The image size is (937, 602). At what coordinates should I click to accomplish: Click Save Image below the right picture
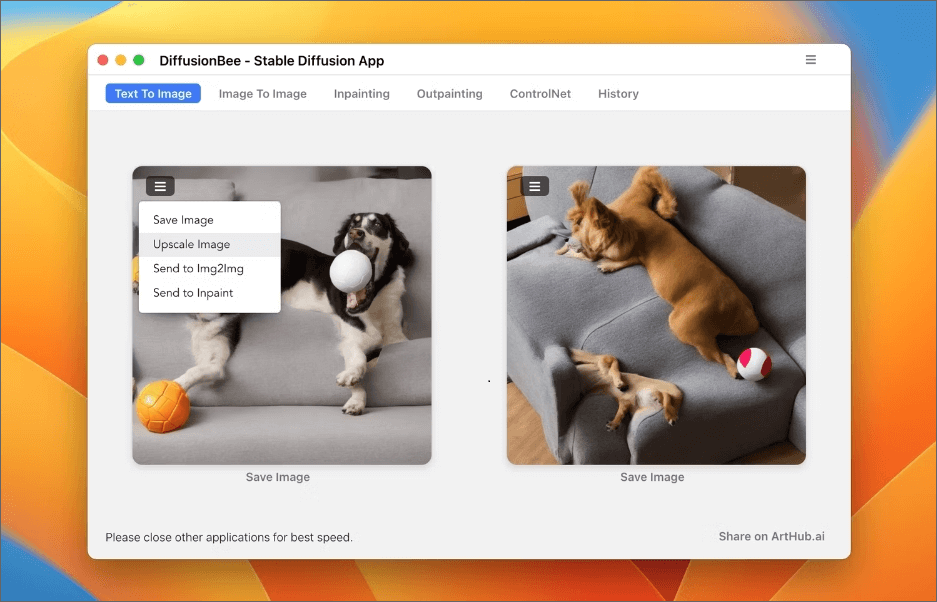click(x=652, y=477)
